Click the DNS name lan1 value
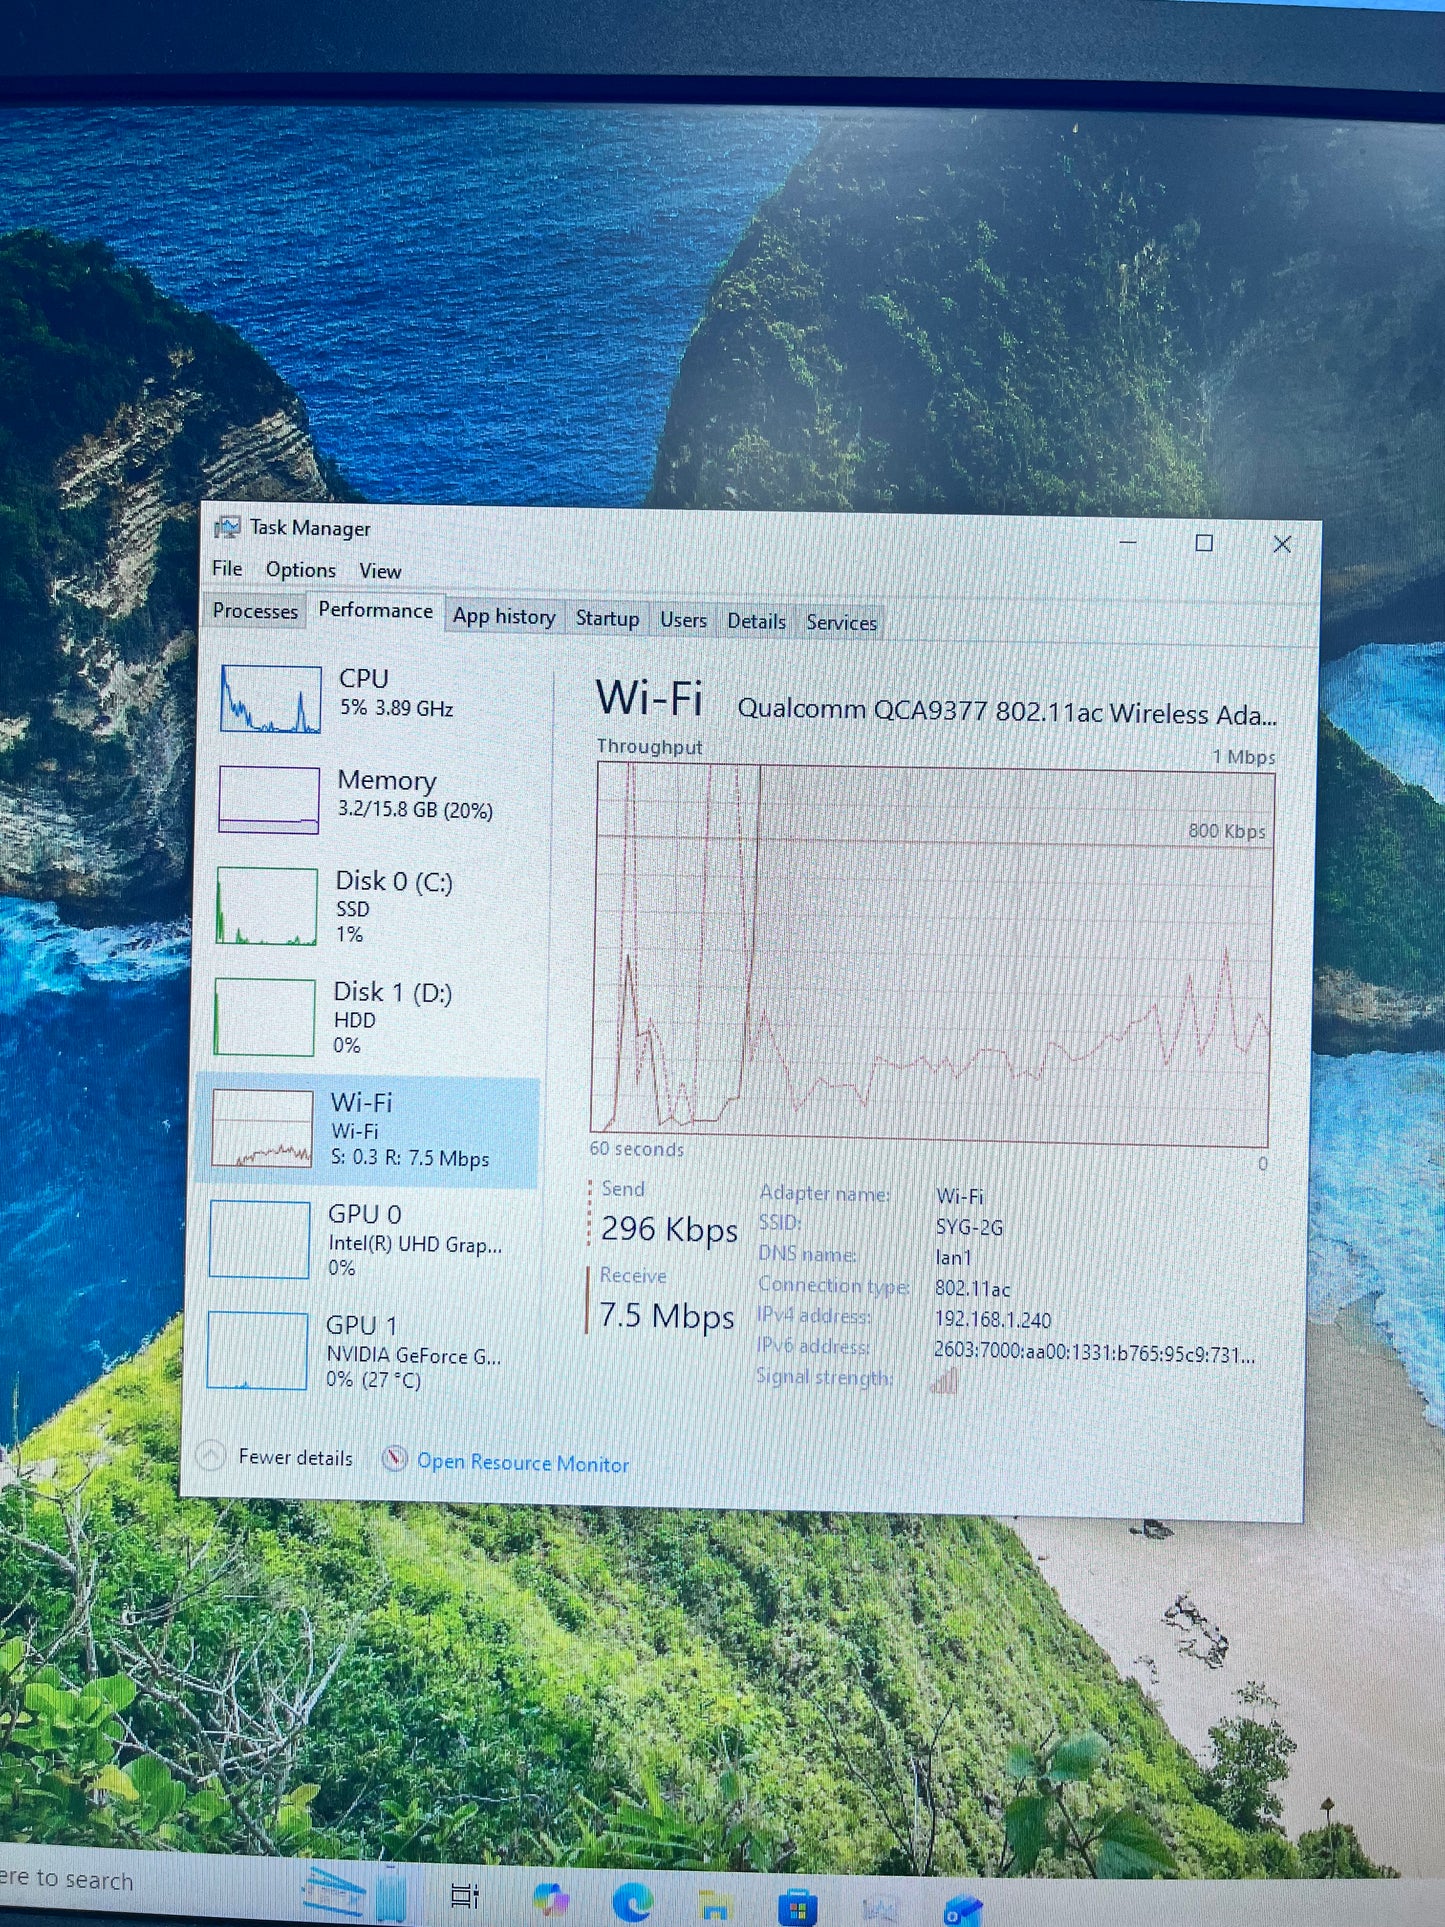 (953, 1258)
